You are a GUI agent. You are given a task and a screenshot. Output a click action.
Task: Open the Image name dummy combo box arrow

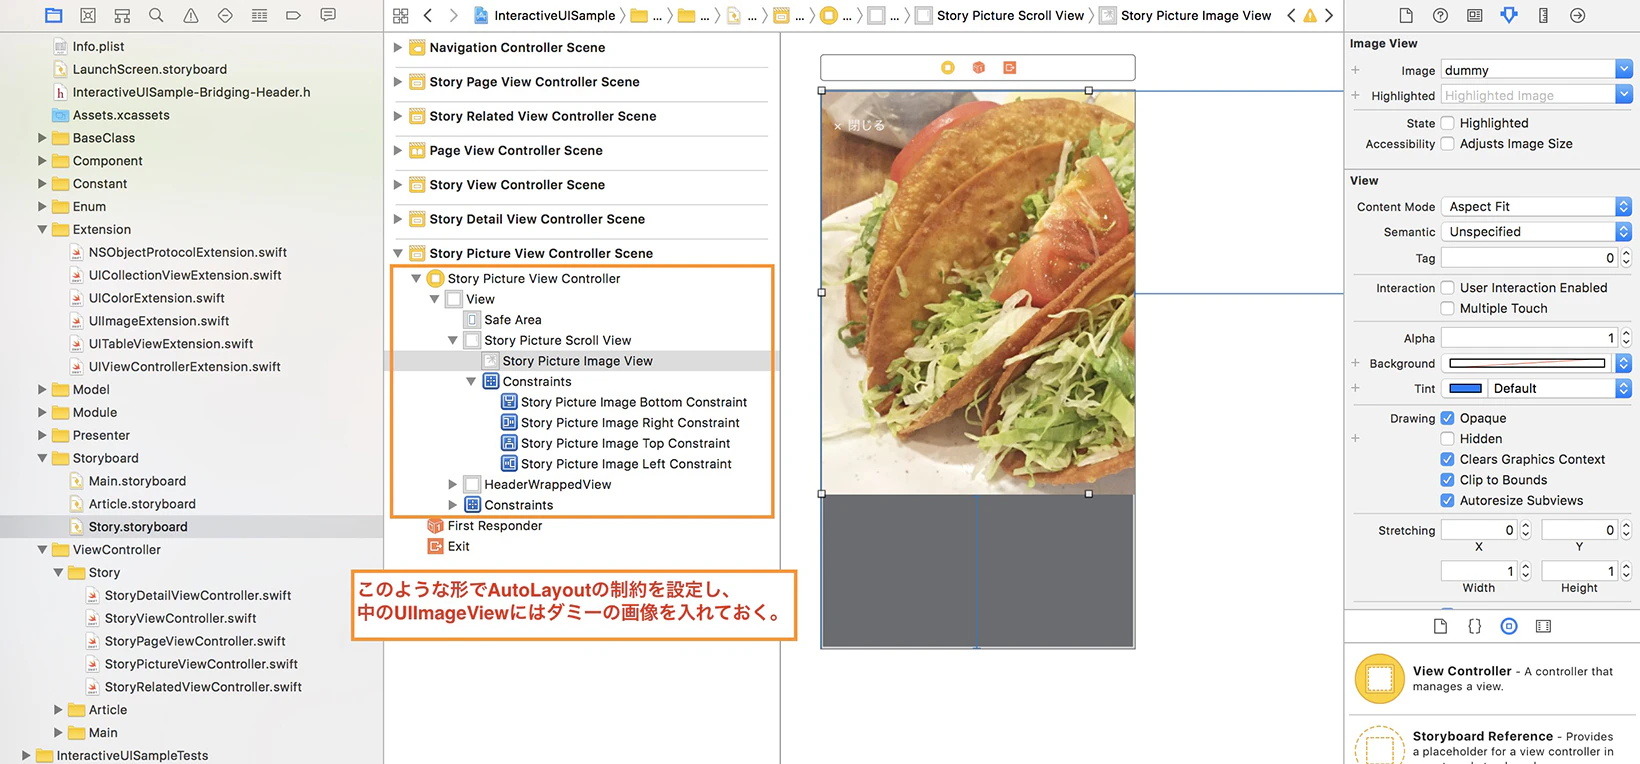(1624, 69)
